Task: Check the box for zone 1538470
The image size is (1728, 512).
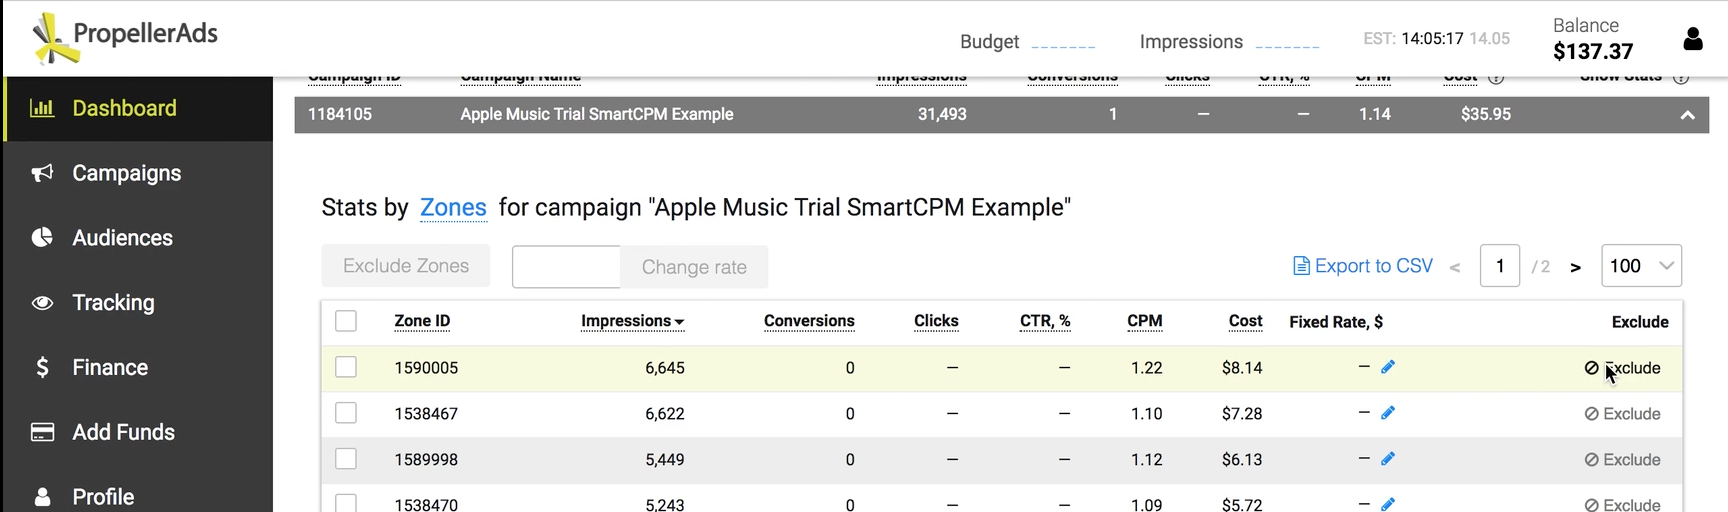Action: [346, 503]
